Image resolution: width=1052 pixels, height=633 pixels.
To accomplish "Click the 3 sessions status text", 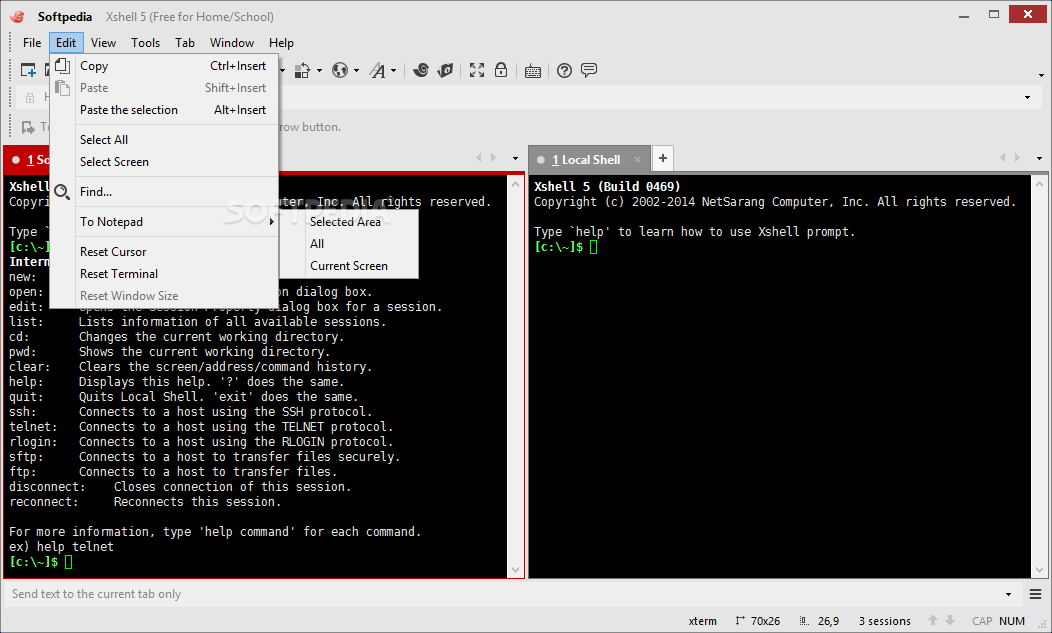I will point(884,621).
